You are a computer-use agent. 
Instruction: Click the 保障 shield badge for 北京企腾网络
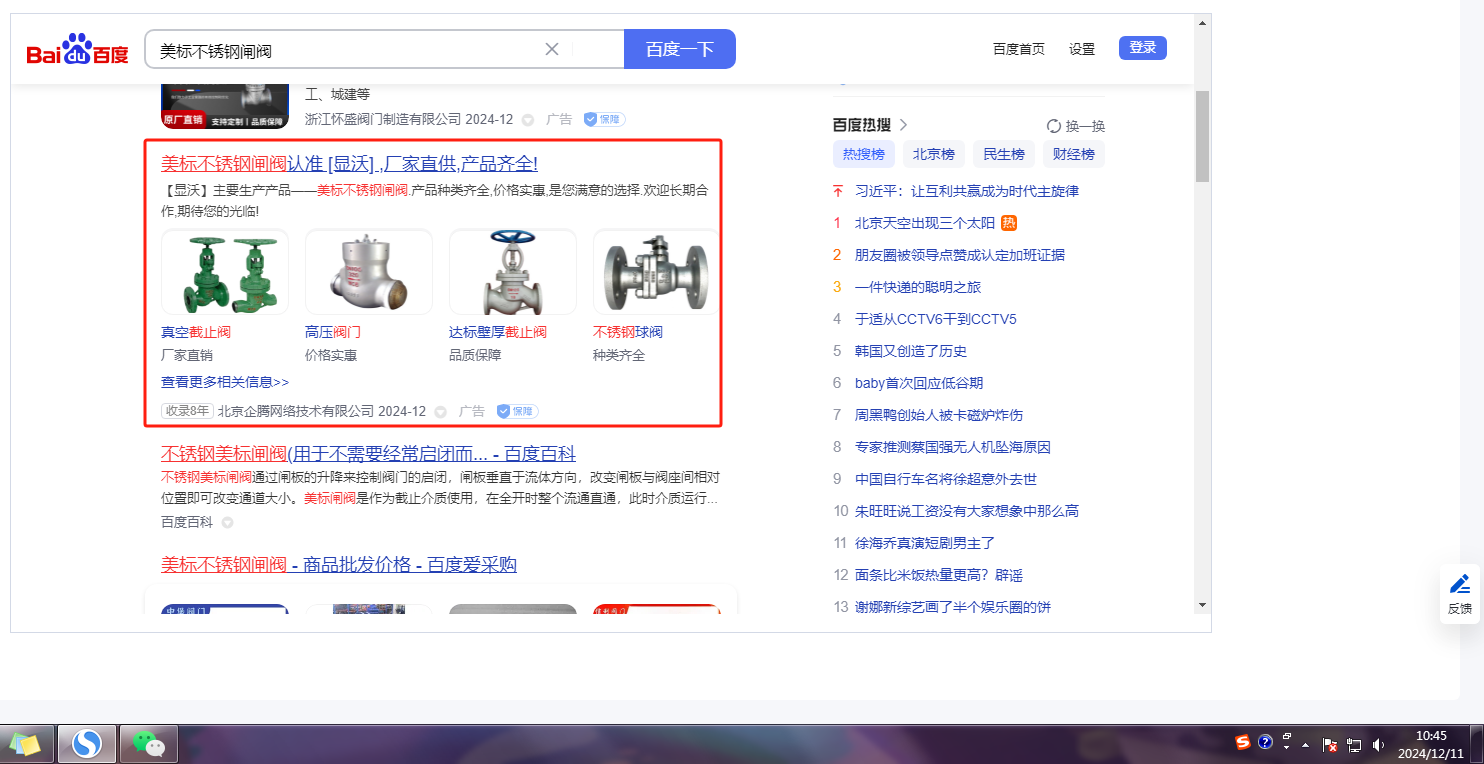point(517,411)
